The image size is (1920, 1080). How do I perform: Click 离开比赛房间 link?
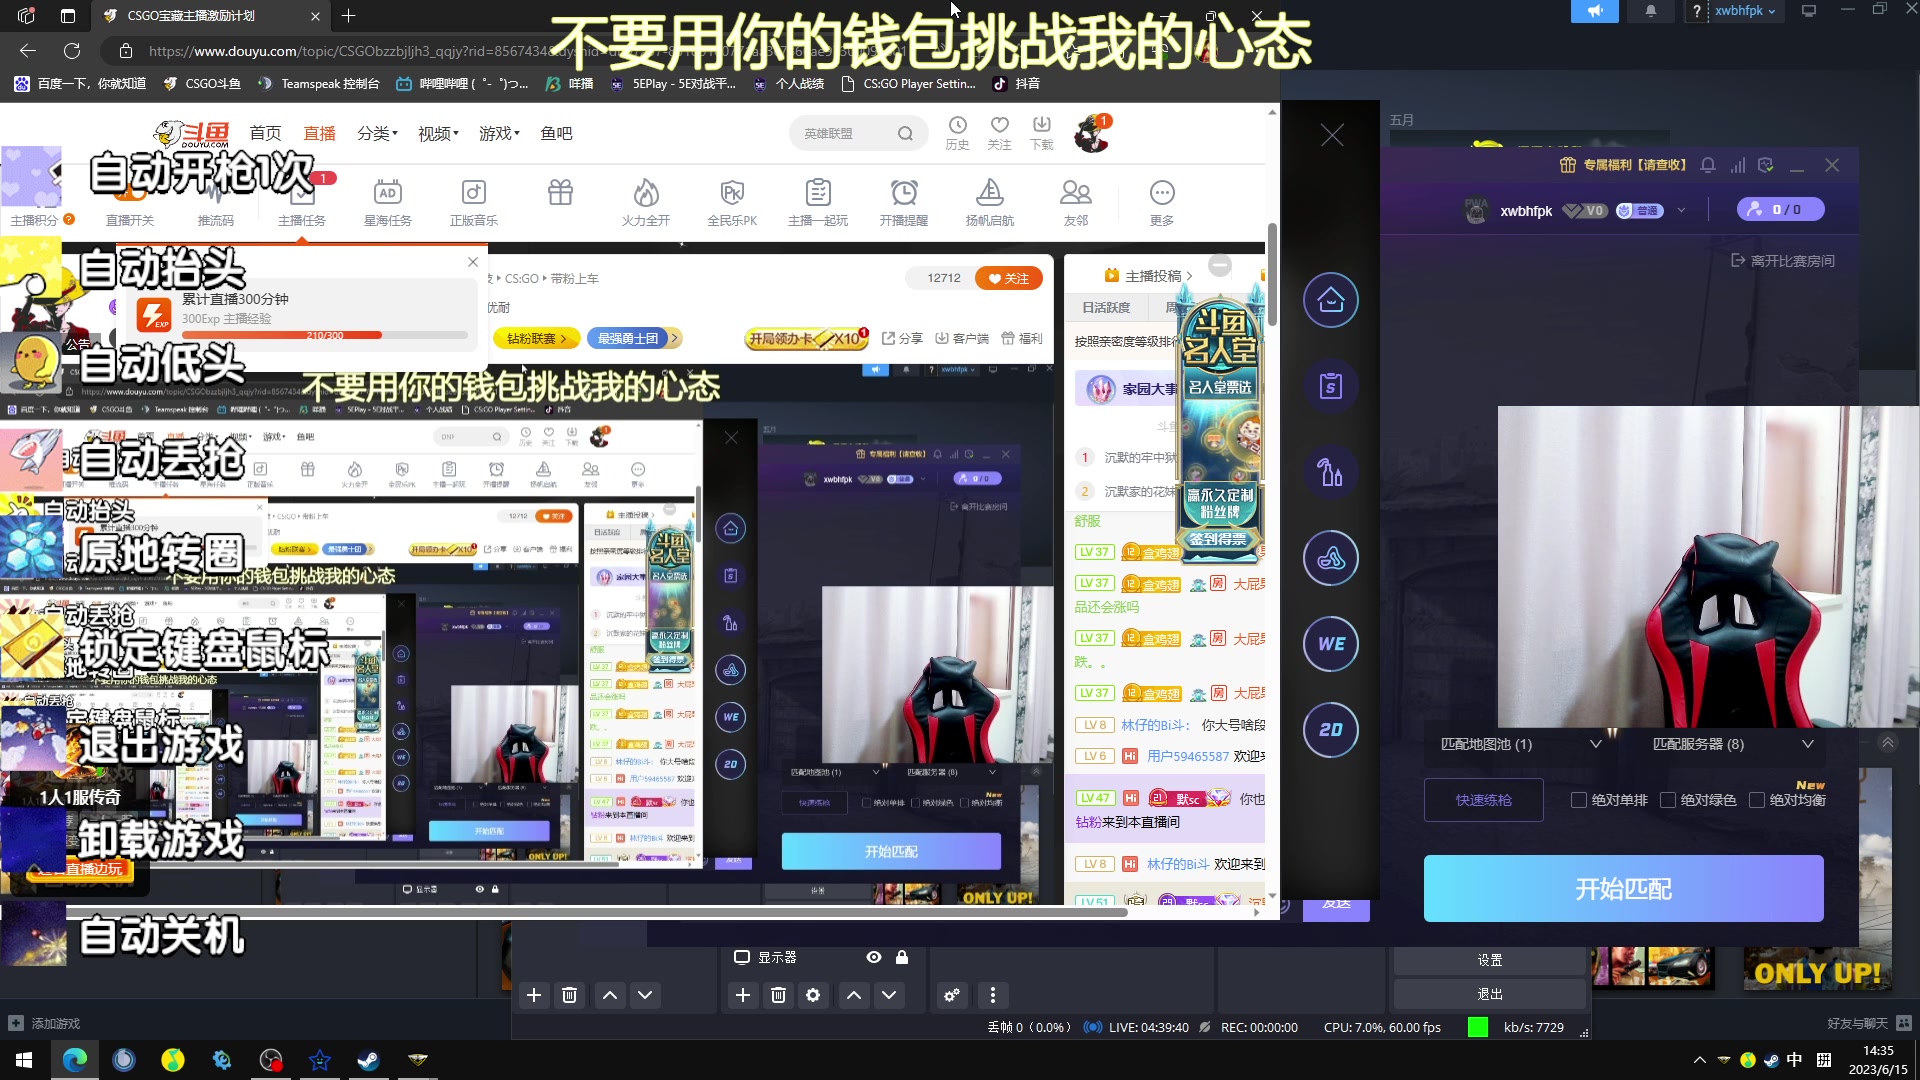[x=1783, y=261]
